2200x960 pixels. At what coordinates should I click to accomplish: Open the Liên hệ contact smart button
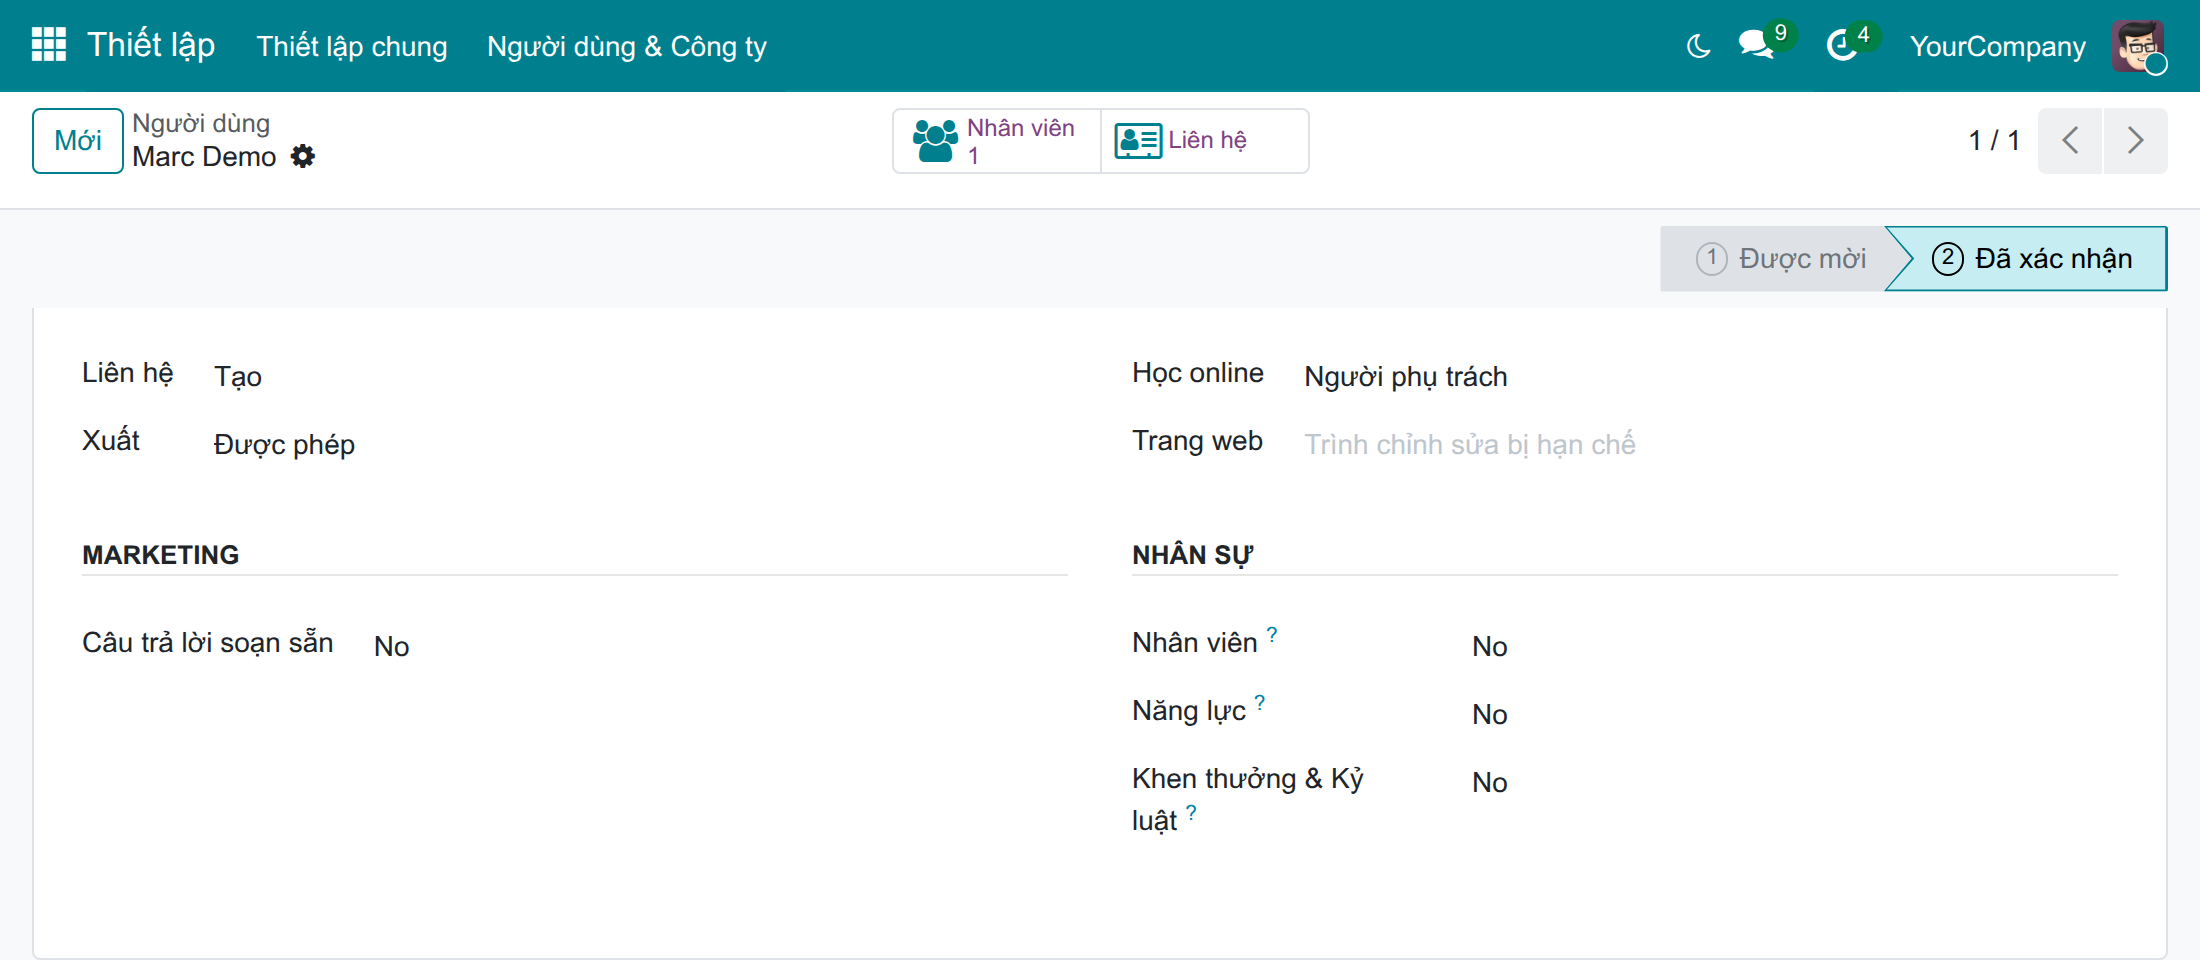[1204, 141]
